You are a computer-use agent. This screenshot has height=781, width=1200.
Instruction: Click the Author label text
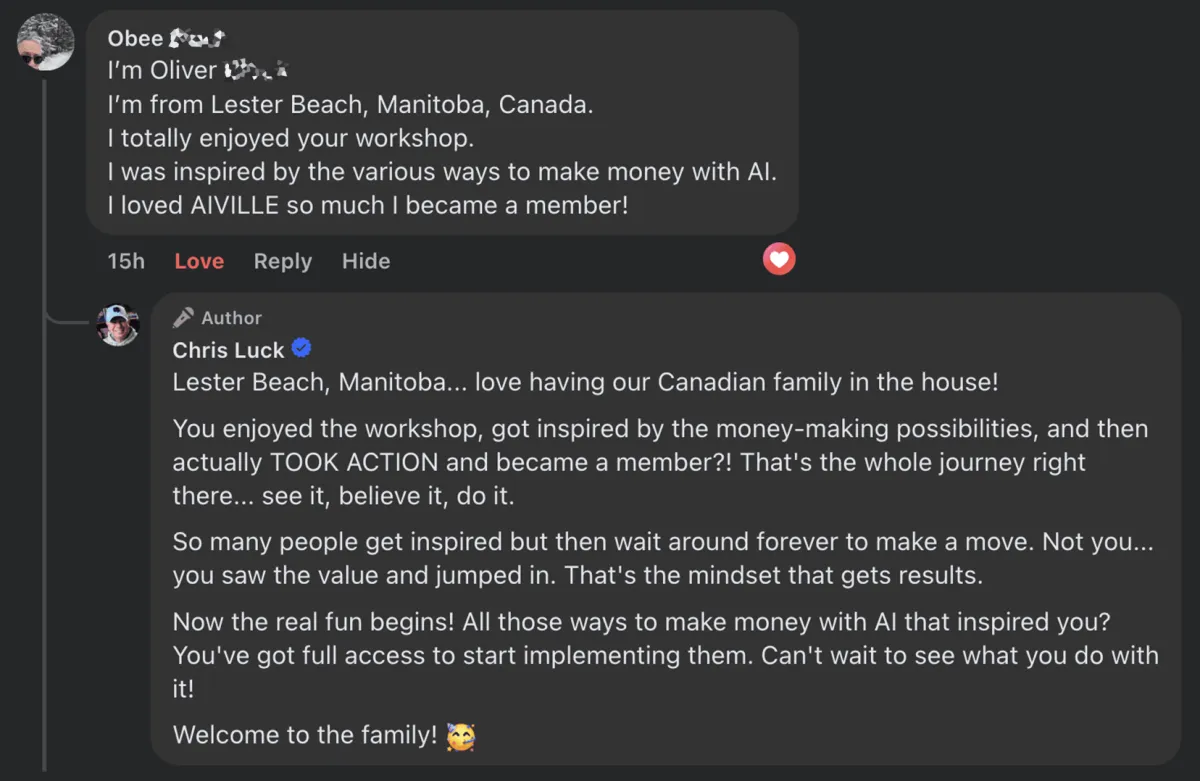(x=231, y=318)
